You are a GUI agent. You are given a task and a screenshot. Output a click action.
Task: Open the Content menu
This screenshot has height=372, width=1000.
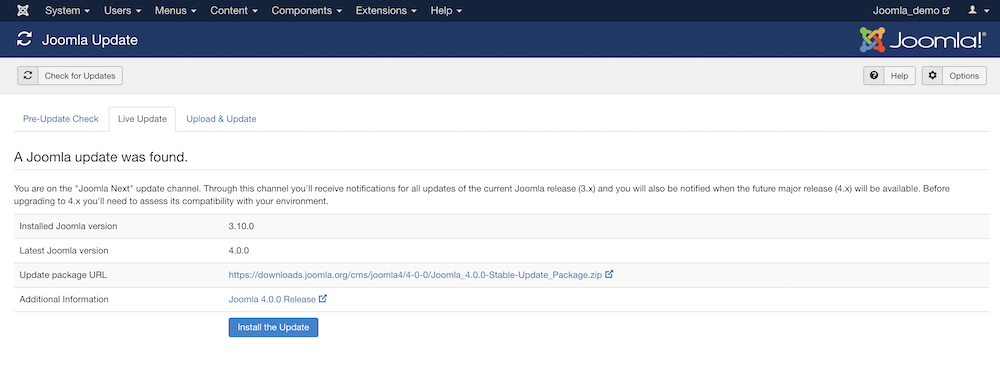coord(233,11)
